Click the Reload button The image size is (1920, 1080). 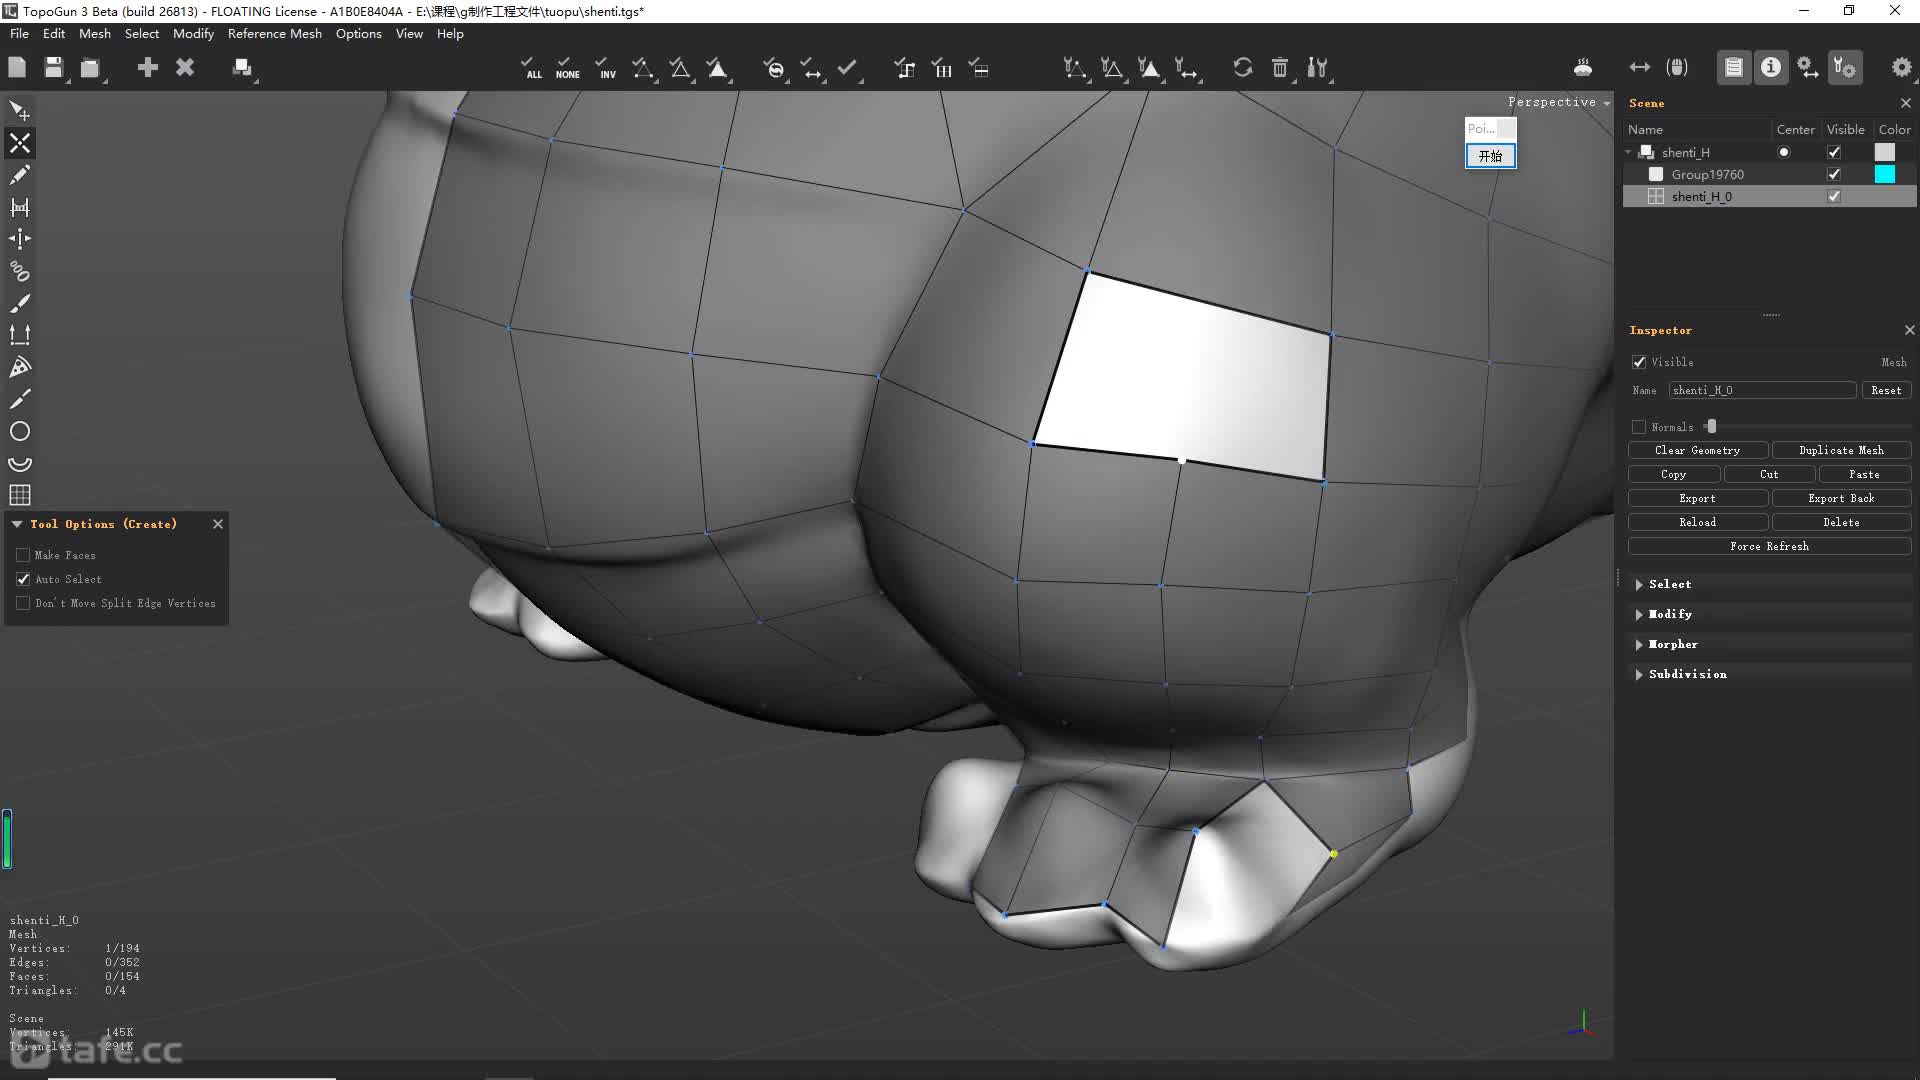tap(1697, 522)
